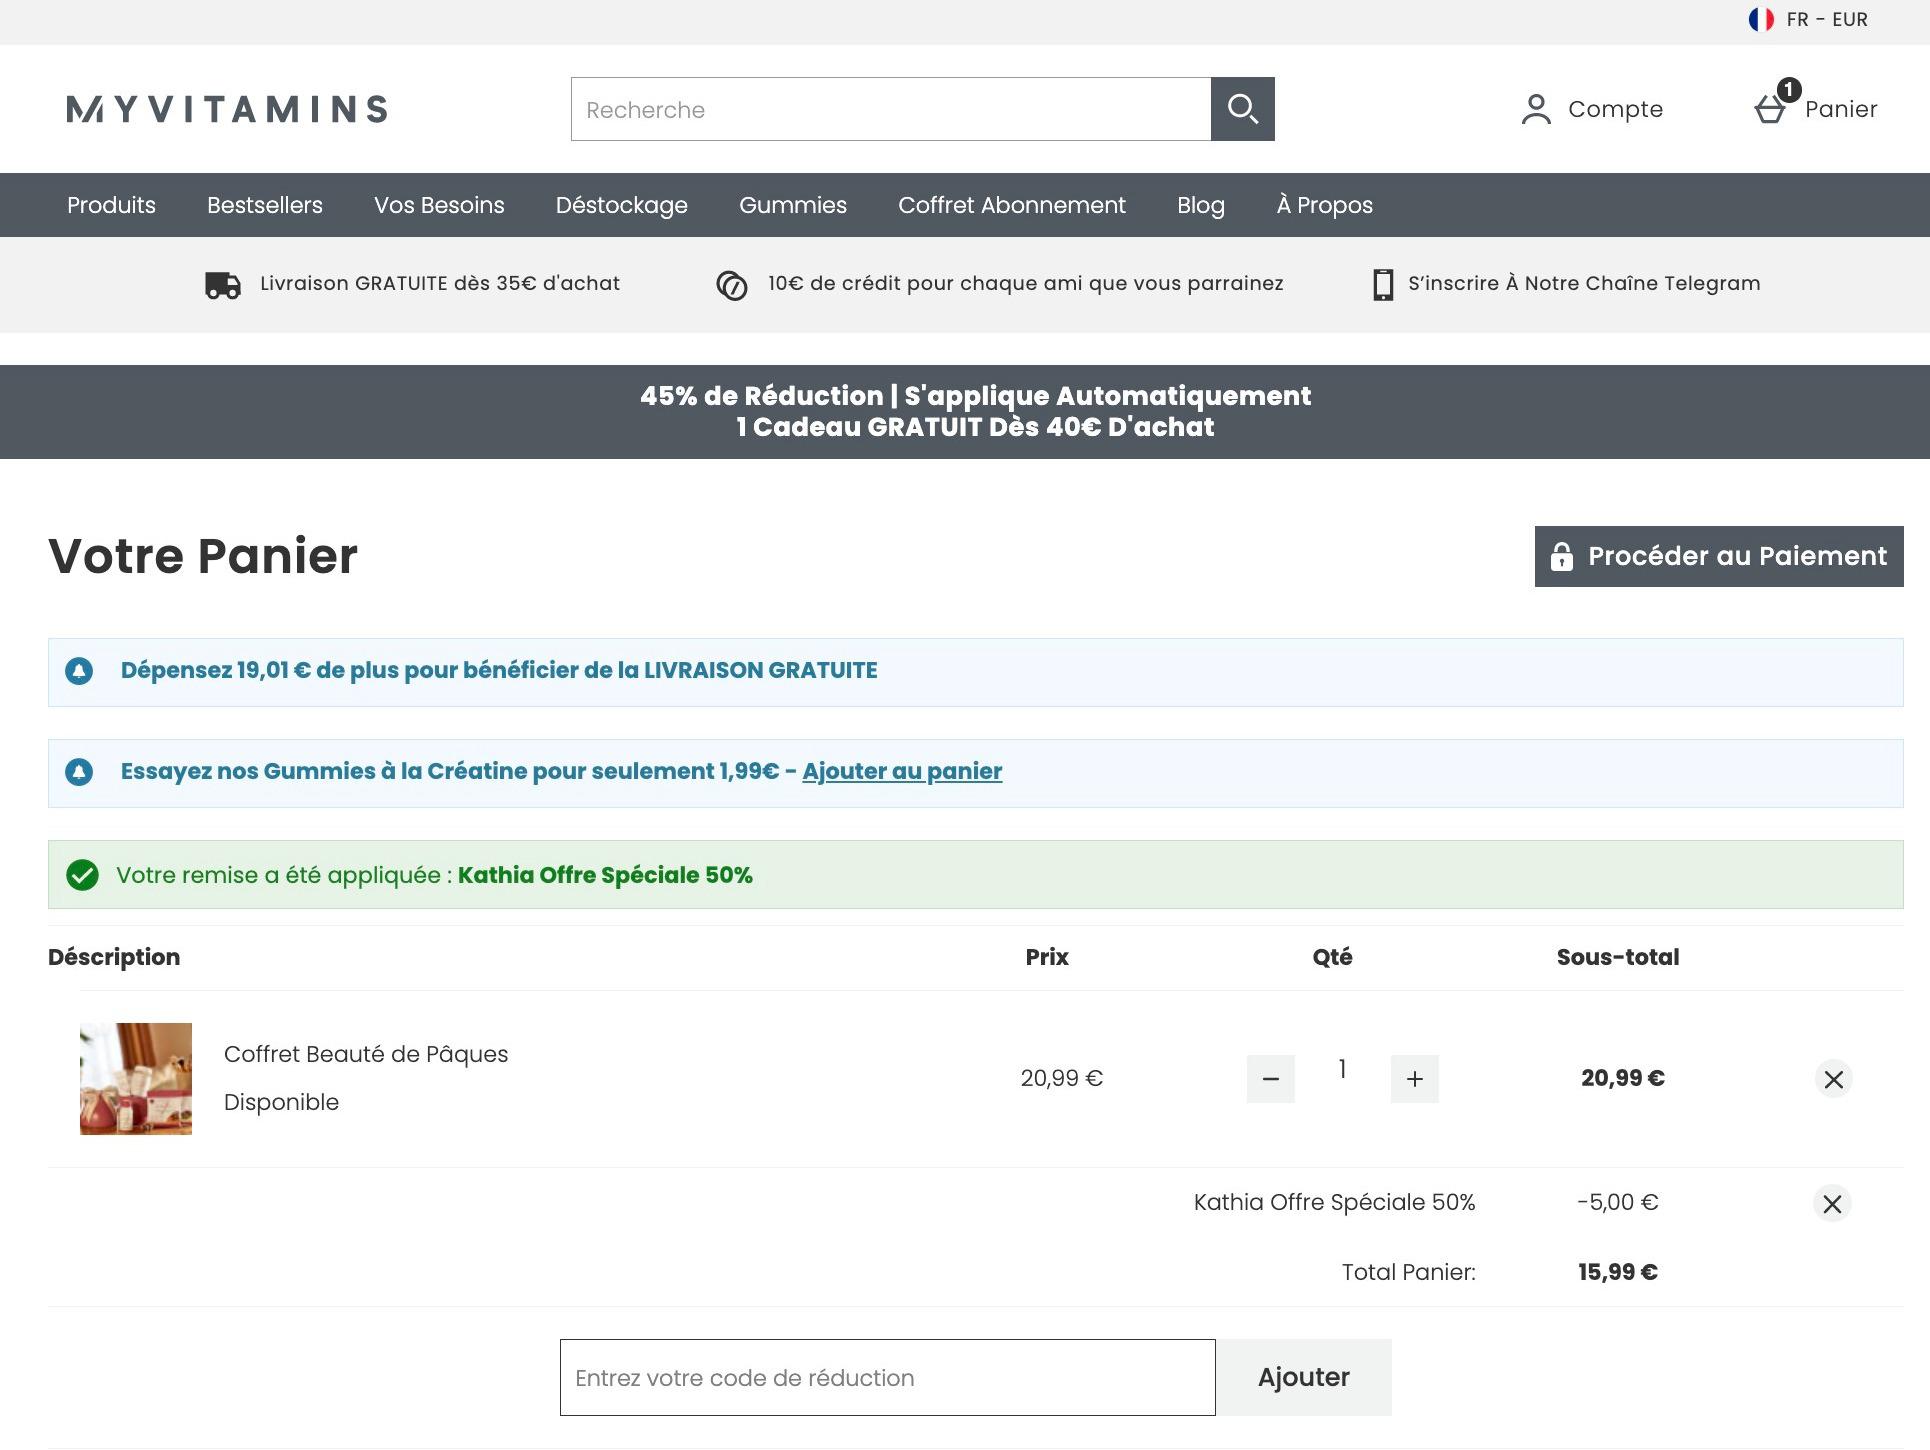Click the referral credit icon
The height and width of the screenshot is (1450, 1930).
click(x=732, y=286)
